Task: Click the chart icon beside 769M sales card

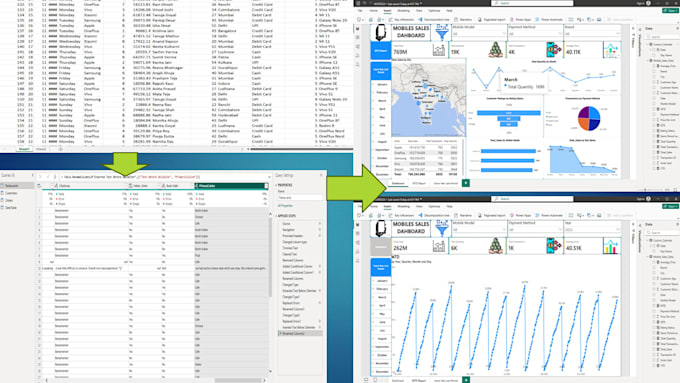Action: click(438, 50)
